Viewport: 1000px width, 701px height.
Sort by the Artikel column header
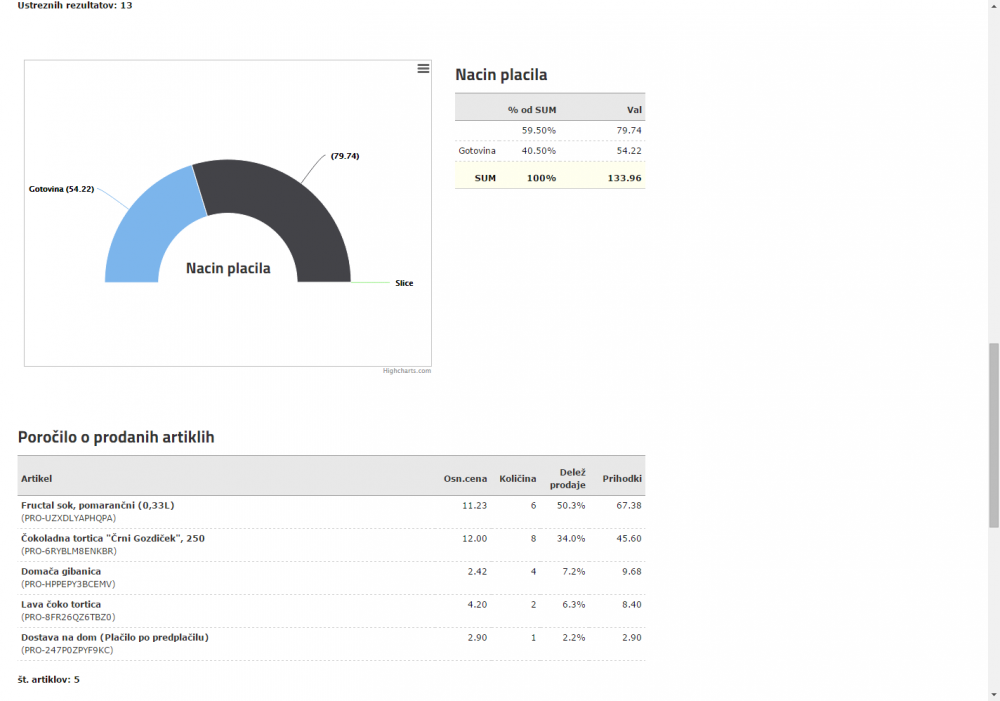pos(37,479)
